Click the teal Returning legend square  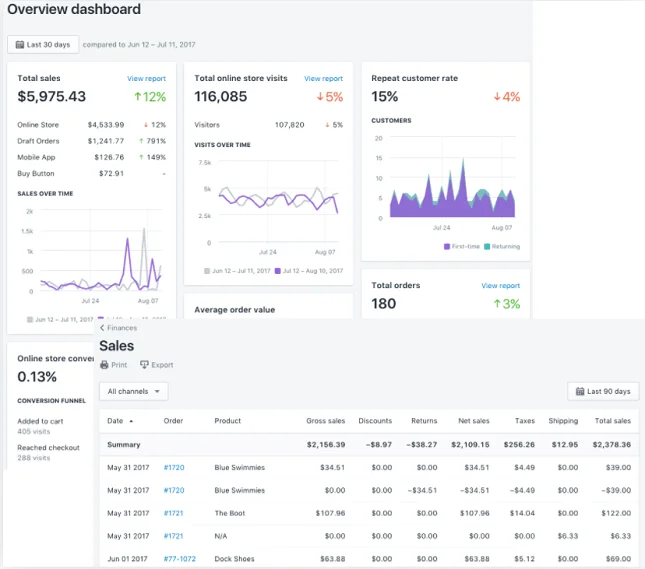pos(487,246)
